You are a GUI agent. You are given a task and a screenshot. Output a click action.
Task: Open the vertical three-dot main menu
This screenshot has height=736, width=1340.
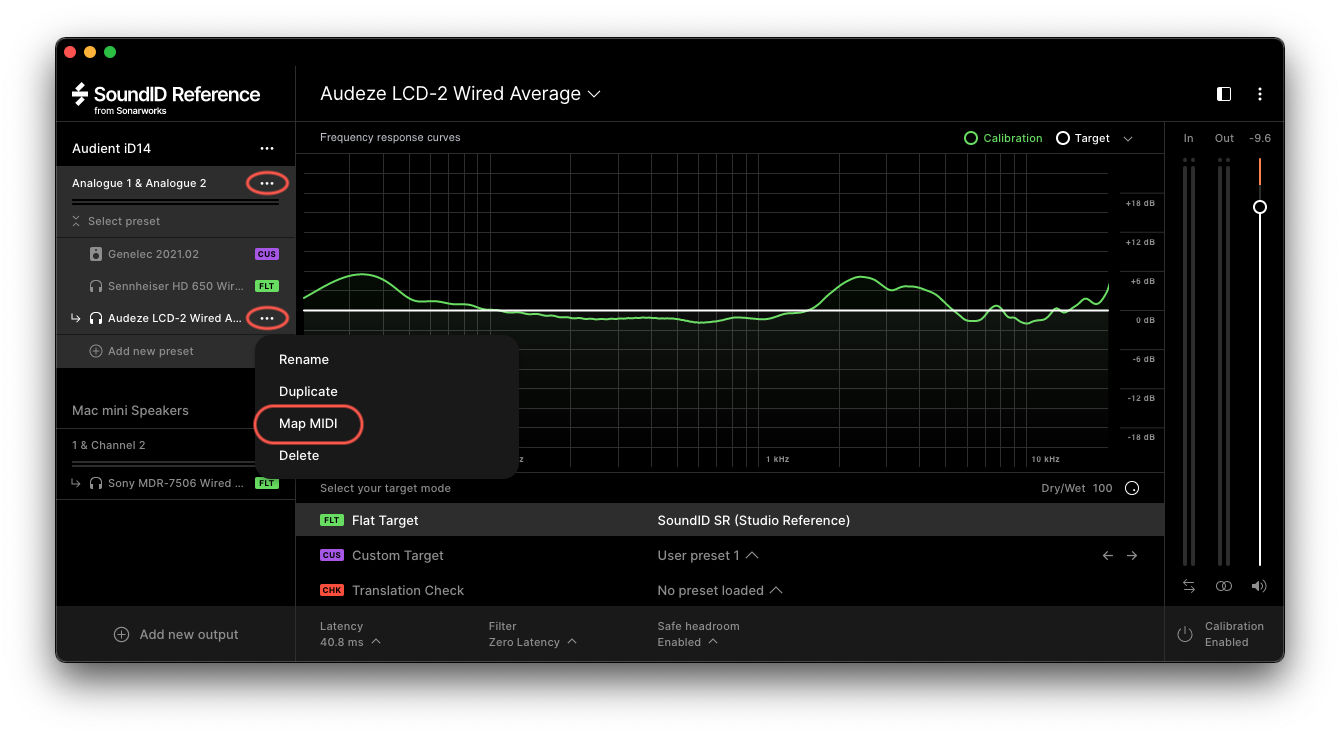point(1260,94)
